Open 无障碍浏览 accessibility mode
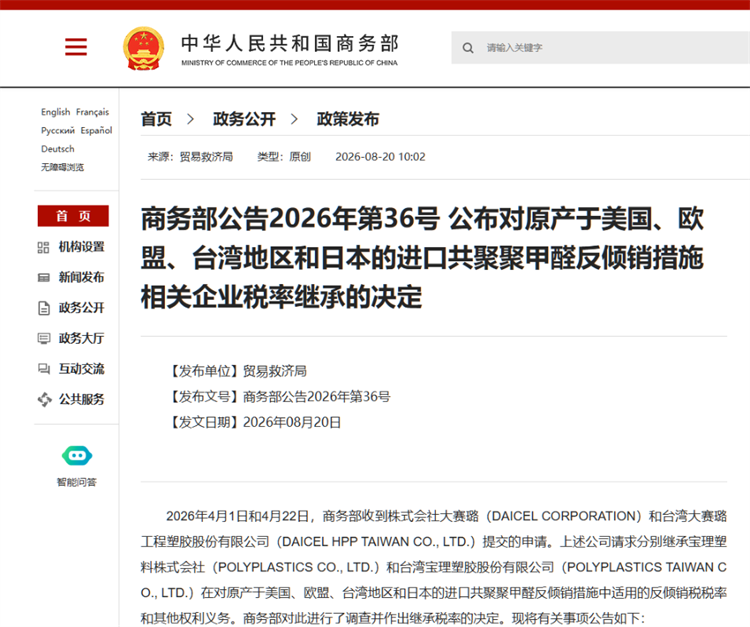This screenshot has width=750, height=627. pyautogui.click(x=62, y=167)
